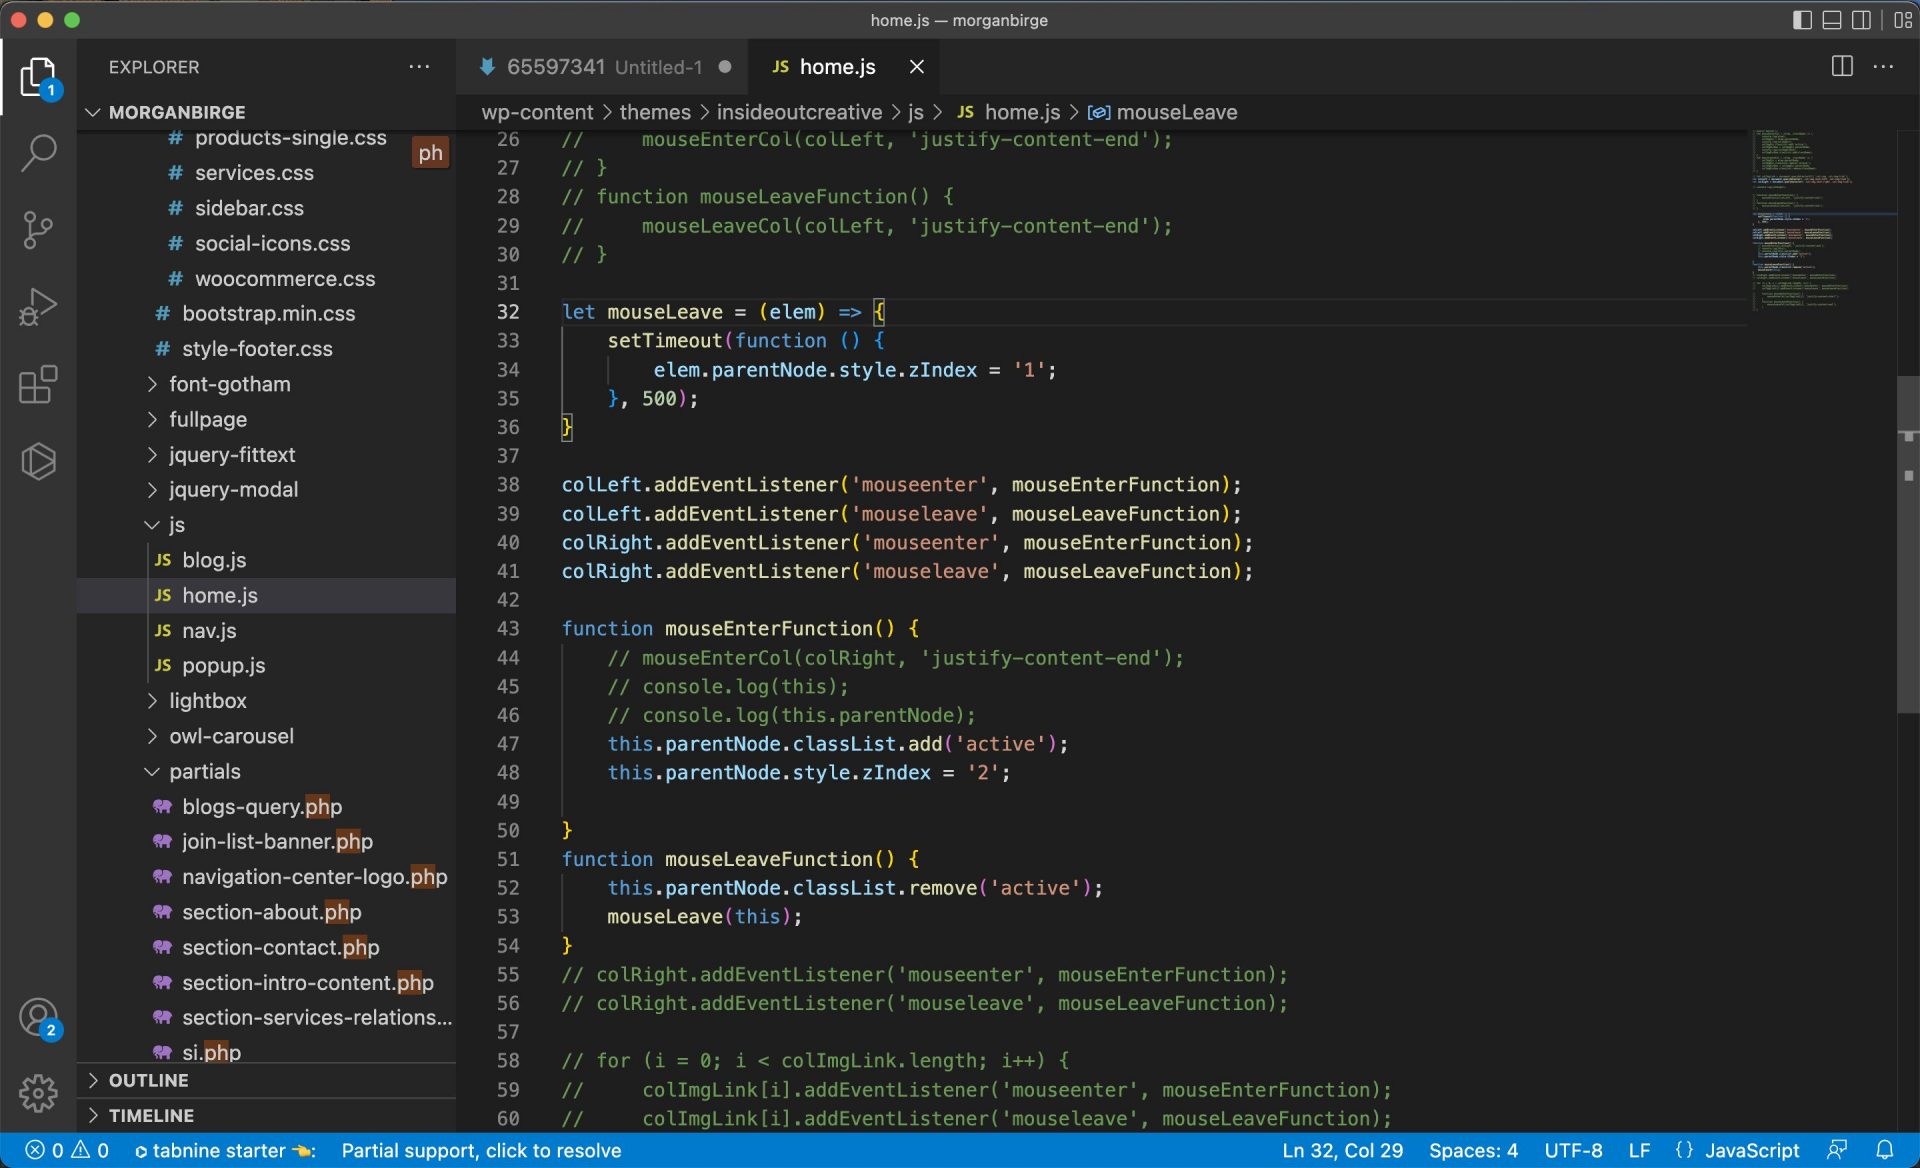This screenshot has width=1920, height=1168.
Task: Open navigation-center-logo.php file
Action: [266, 876]
